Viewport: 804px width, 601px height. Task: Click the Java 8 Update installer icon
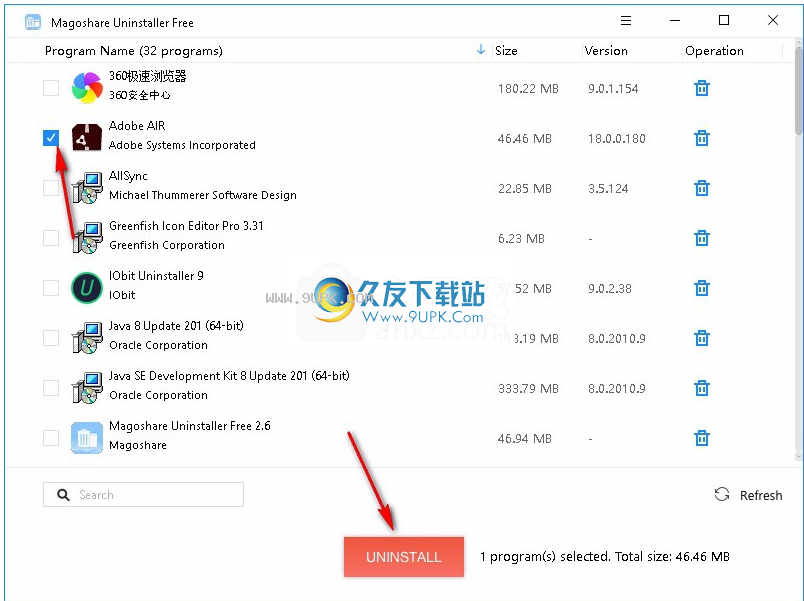[87, 338]
